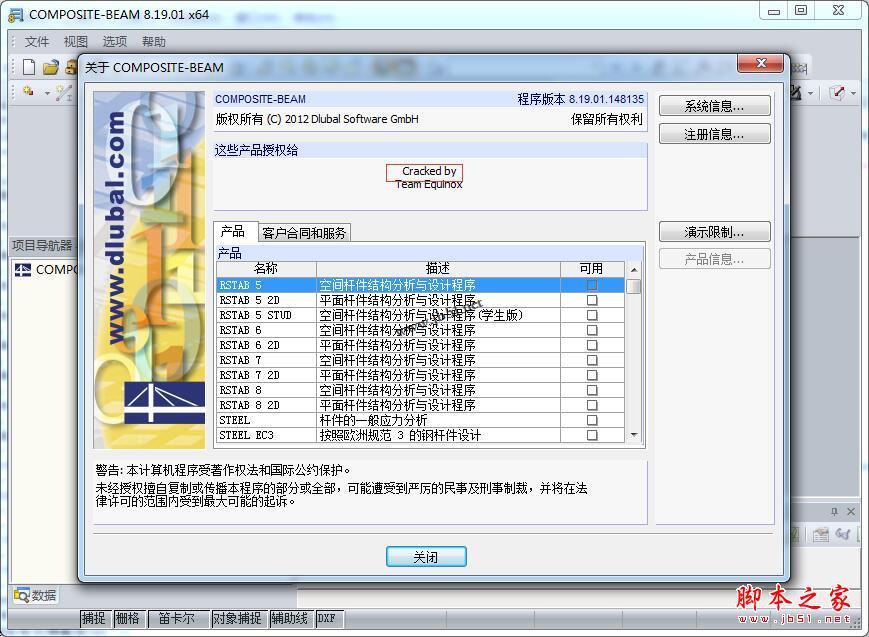The image size is (869, 637).
Task: Click scroll up arrow of product list
Action: point(634,269)
